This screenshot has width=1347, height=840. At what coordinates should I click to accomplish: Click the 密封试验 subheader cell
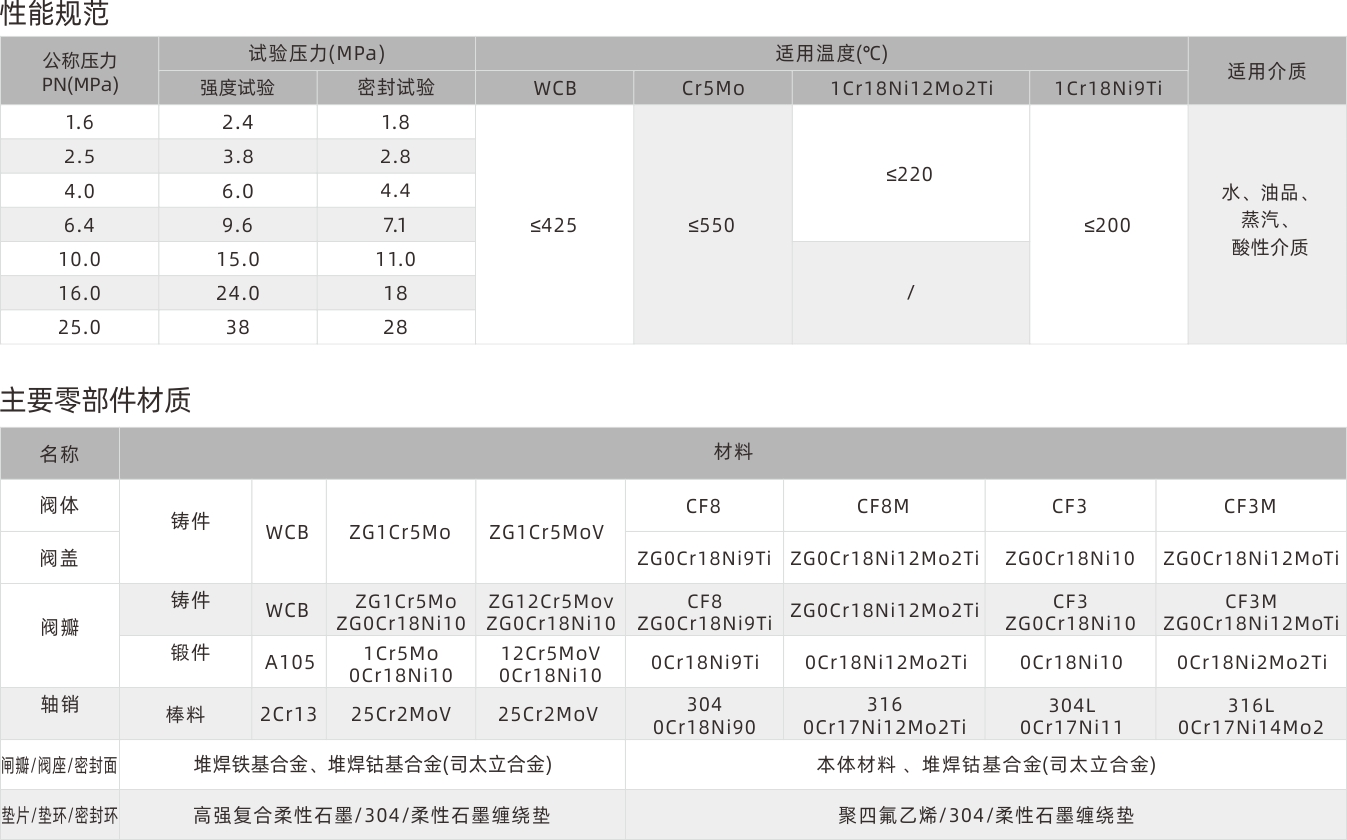tap(396, 87)
